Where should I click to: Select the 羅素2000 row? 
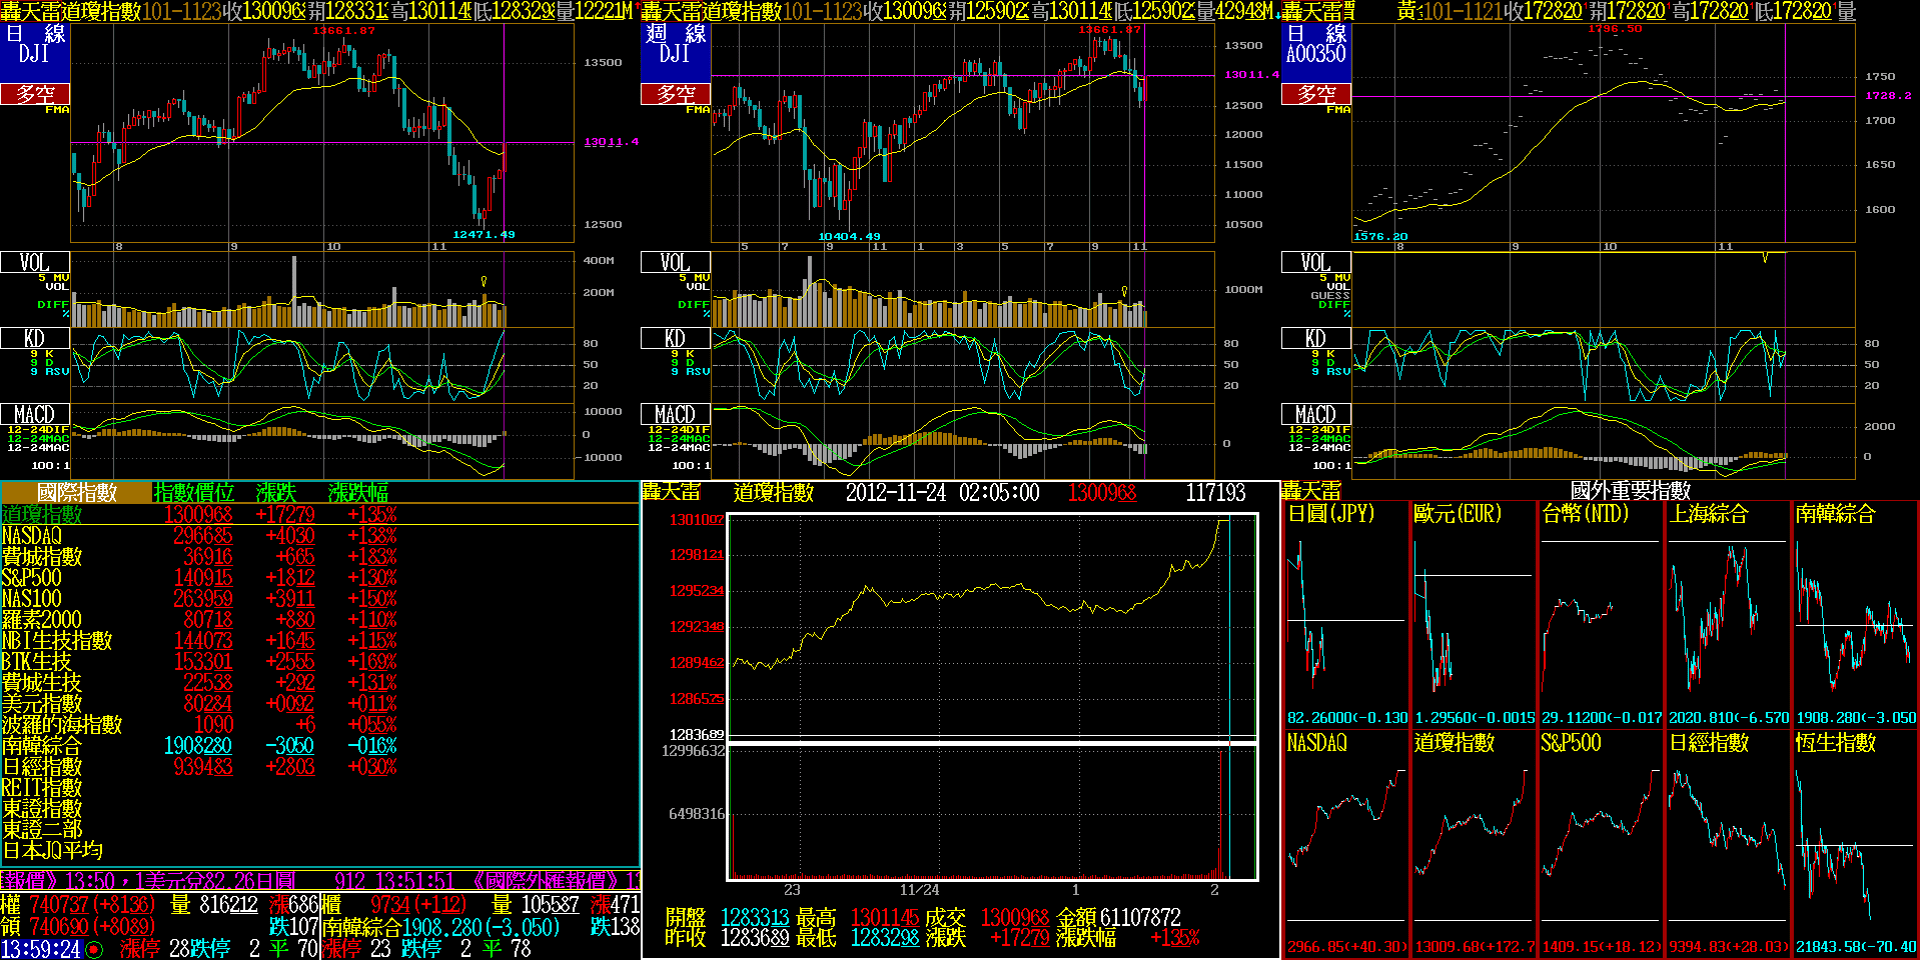click(320, 619)
